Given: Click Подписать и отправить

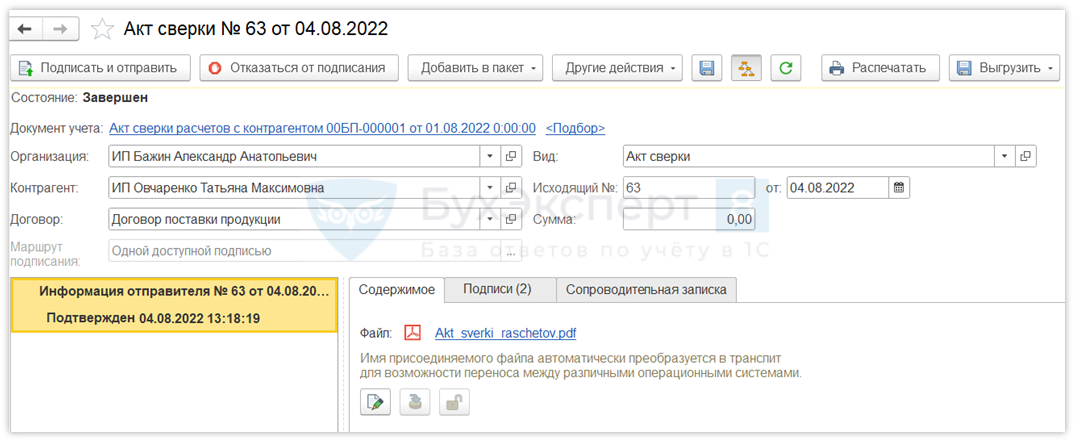Looking at the screenshot, I should 100,68.
